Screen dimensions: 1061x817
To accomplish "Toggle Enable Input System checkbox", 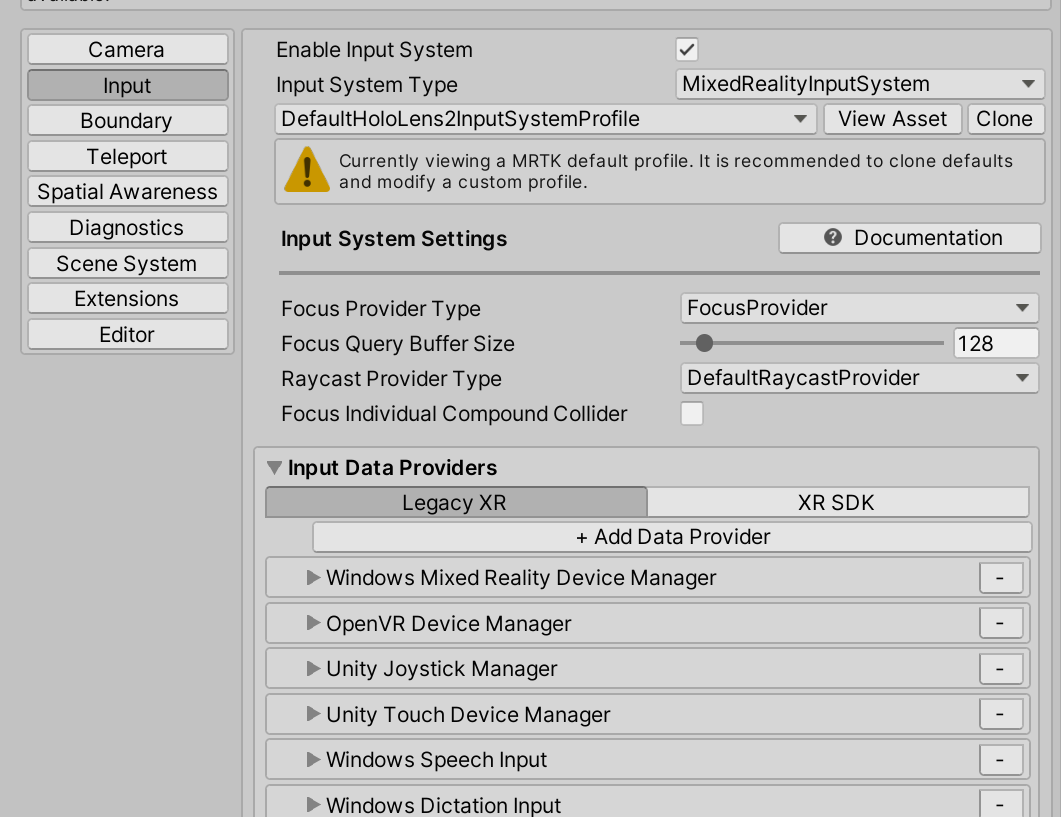I will [x=687, y=49].
